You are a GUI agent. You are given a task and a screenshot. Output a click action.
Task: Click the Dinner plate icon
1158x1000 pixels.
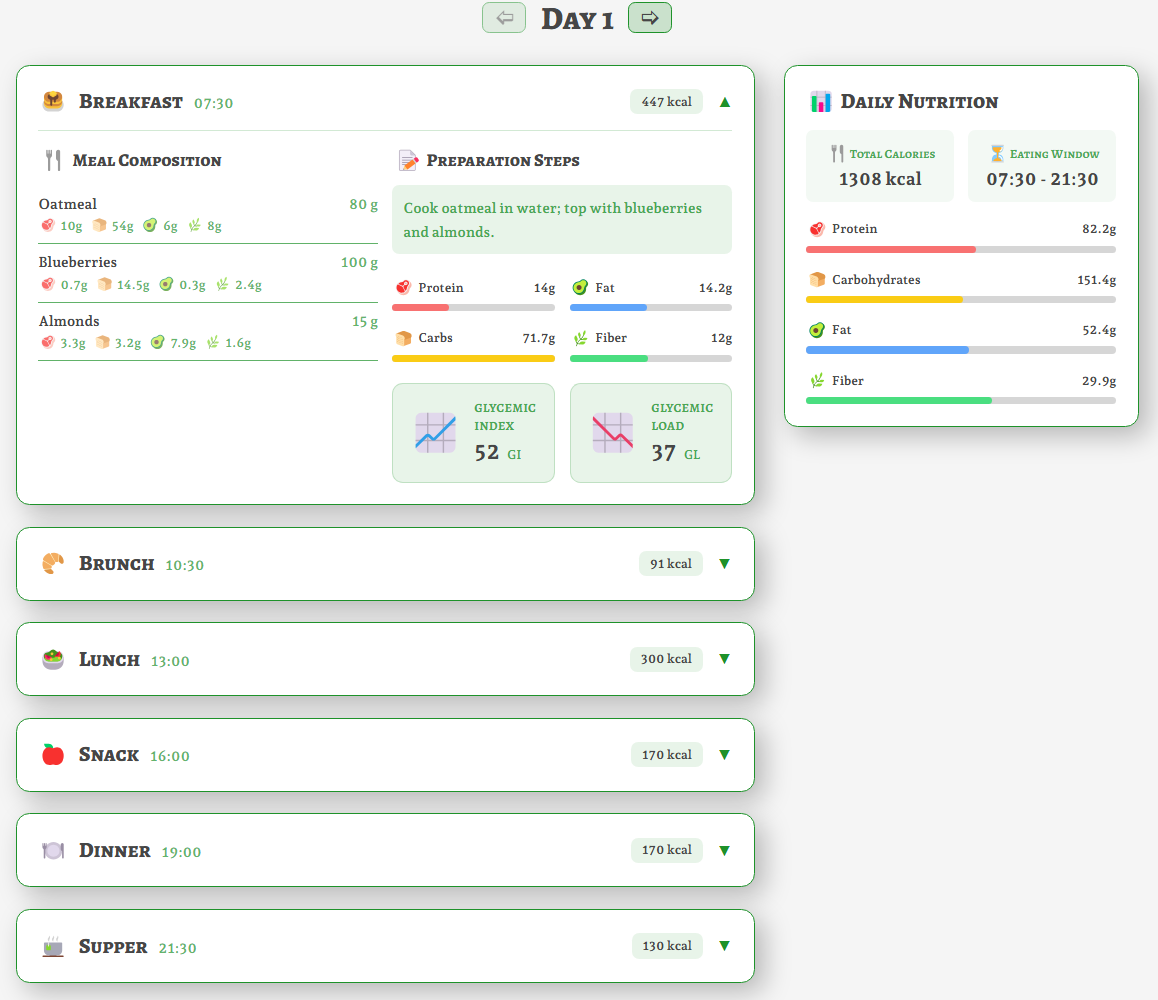click(53, 850)
